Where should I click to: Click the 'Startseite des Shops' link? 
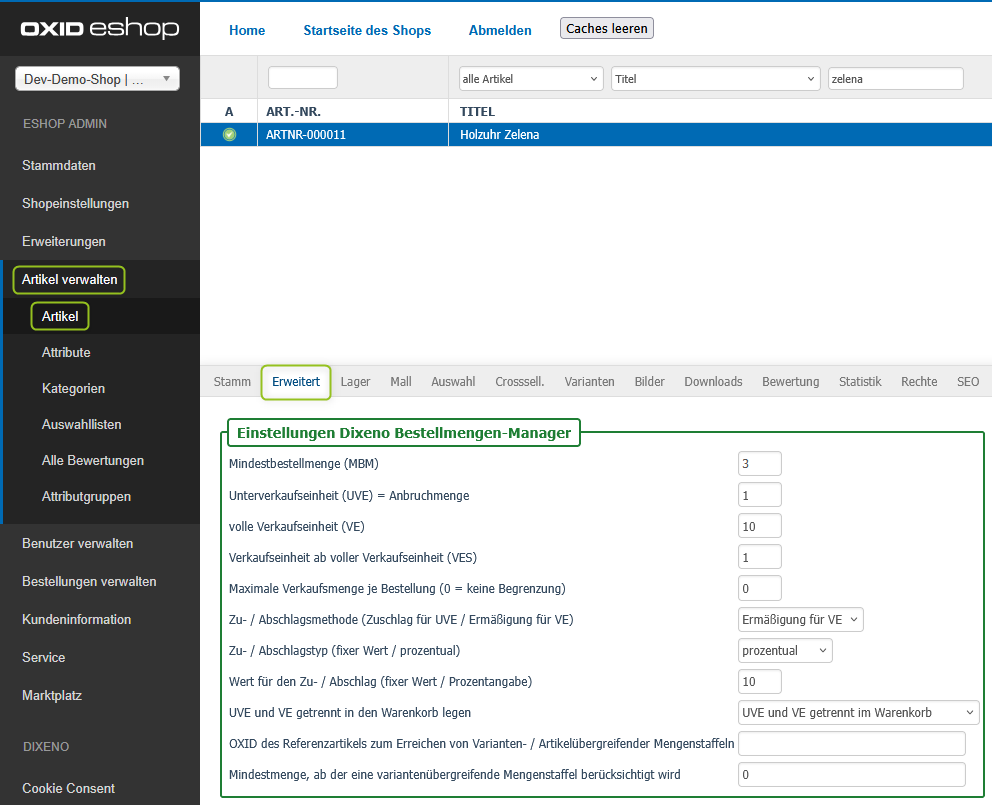click(367, 30)
